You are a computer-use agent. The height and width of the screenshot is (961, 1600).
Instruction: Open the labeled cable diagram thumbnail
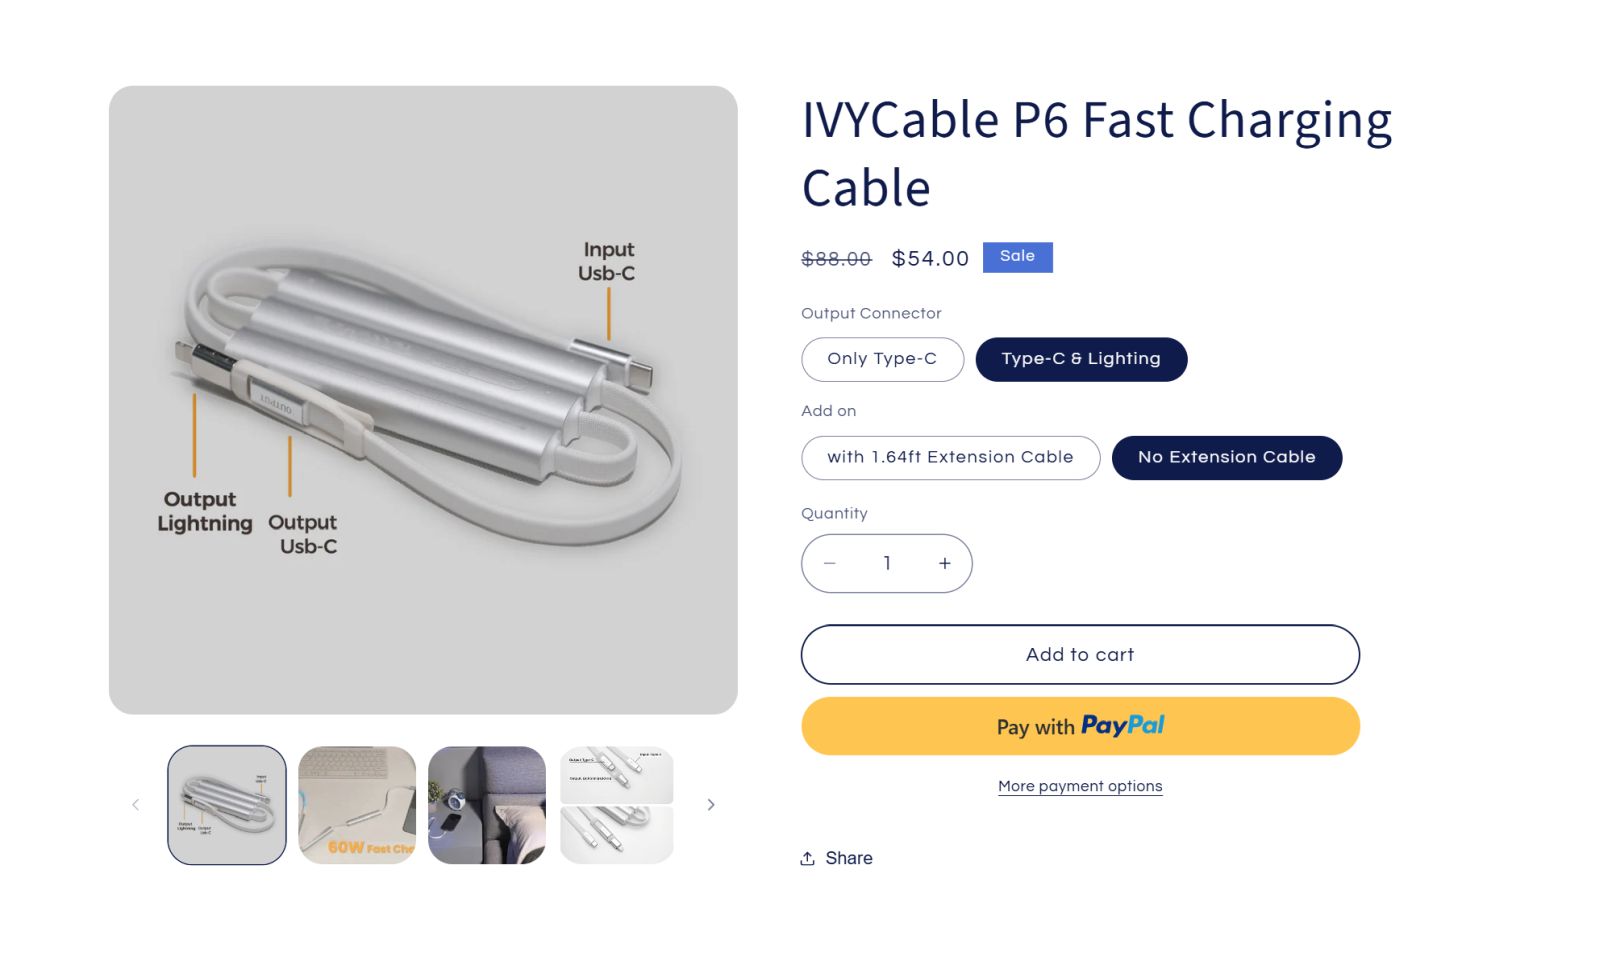pos(227,805)
